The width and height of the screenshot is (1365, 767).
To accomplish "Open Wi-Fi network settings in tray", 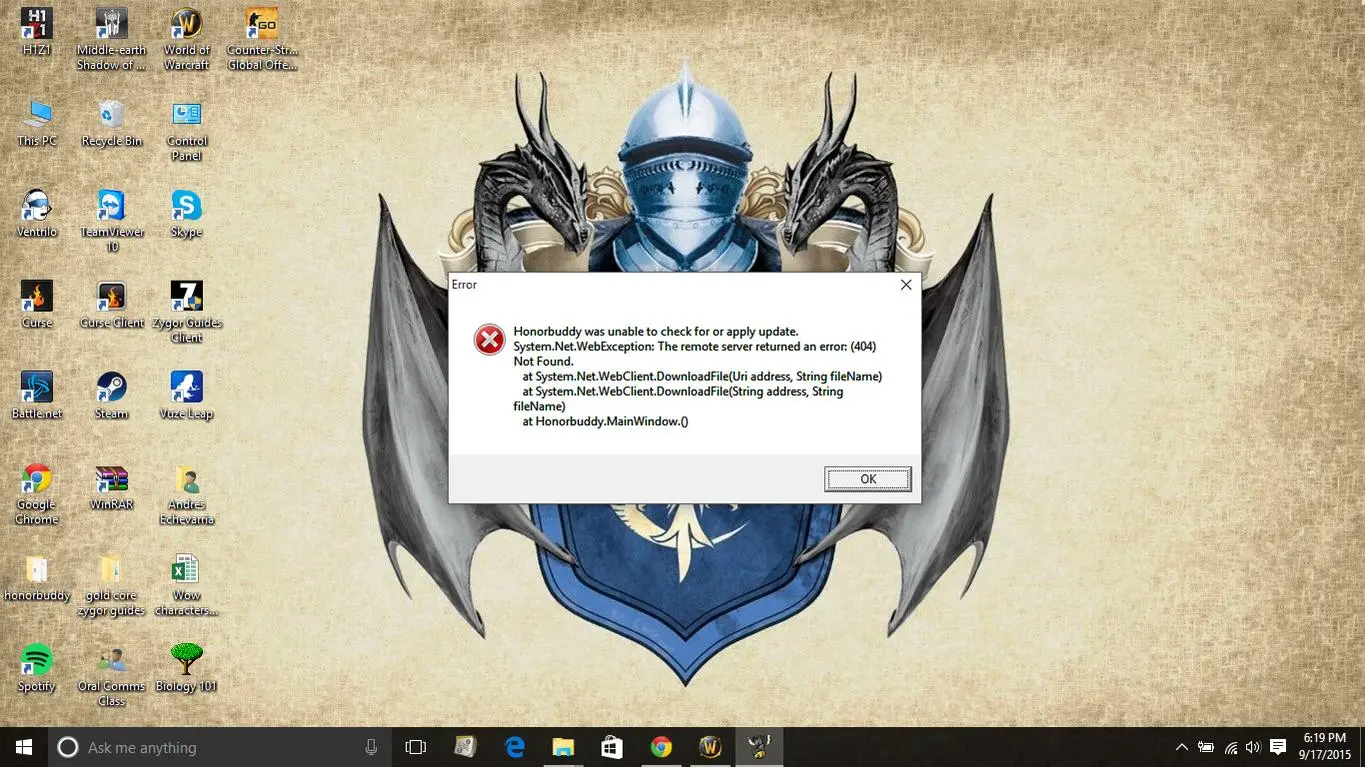I will pos(1231,747).
